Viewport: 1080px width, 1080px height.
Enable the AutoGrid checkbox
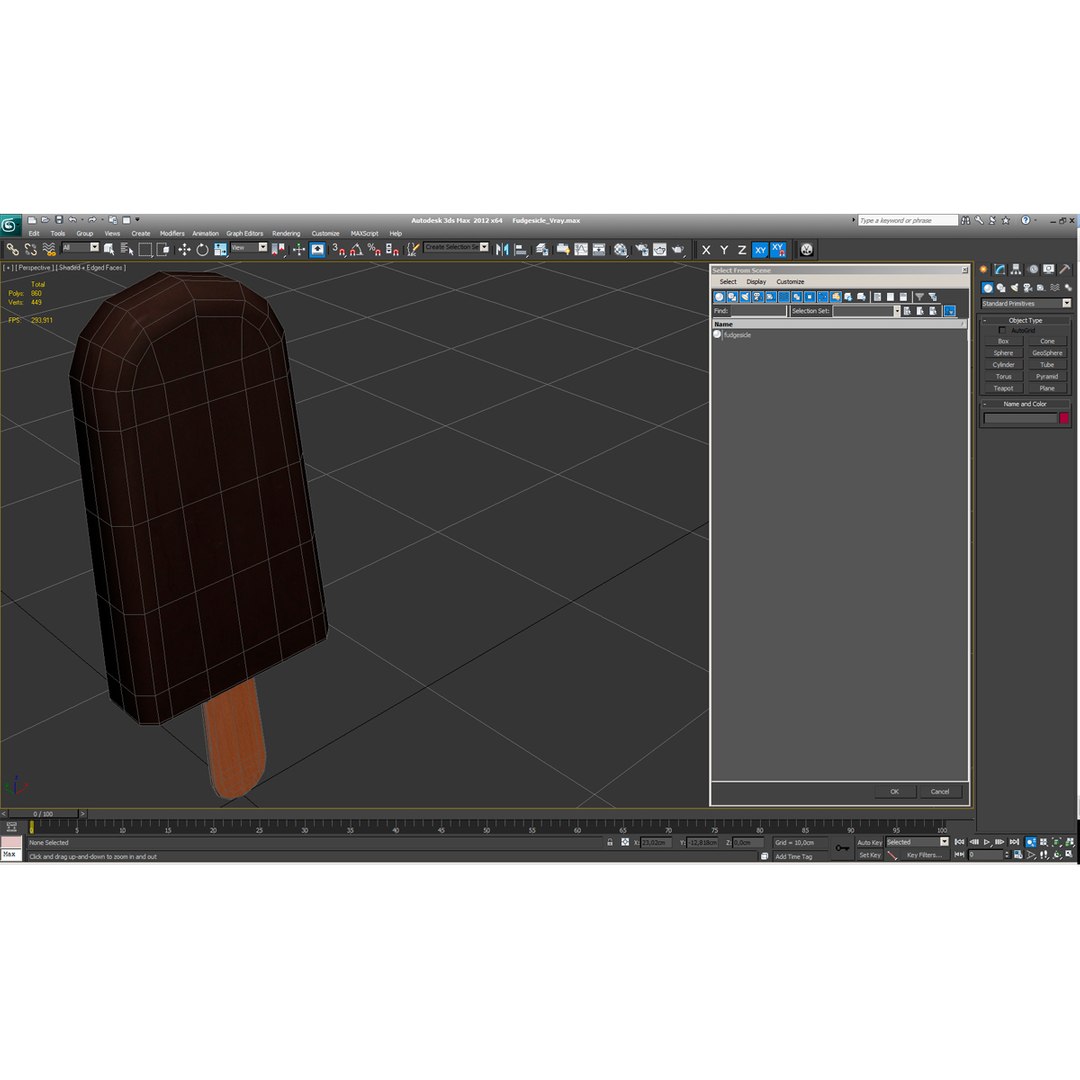[x=1002, y=331]
